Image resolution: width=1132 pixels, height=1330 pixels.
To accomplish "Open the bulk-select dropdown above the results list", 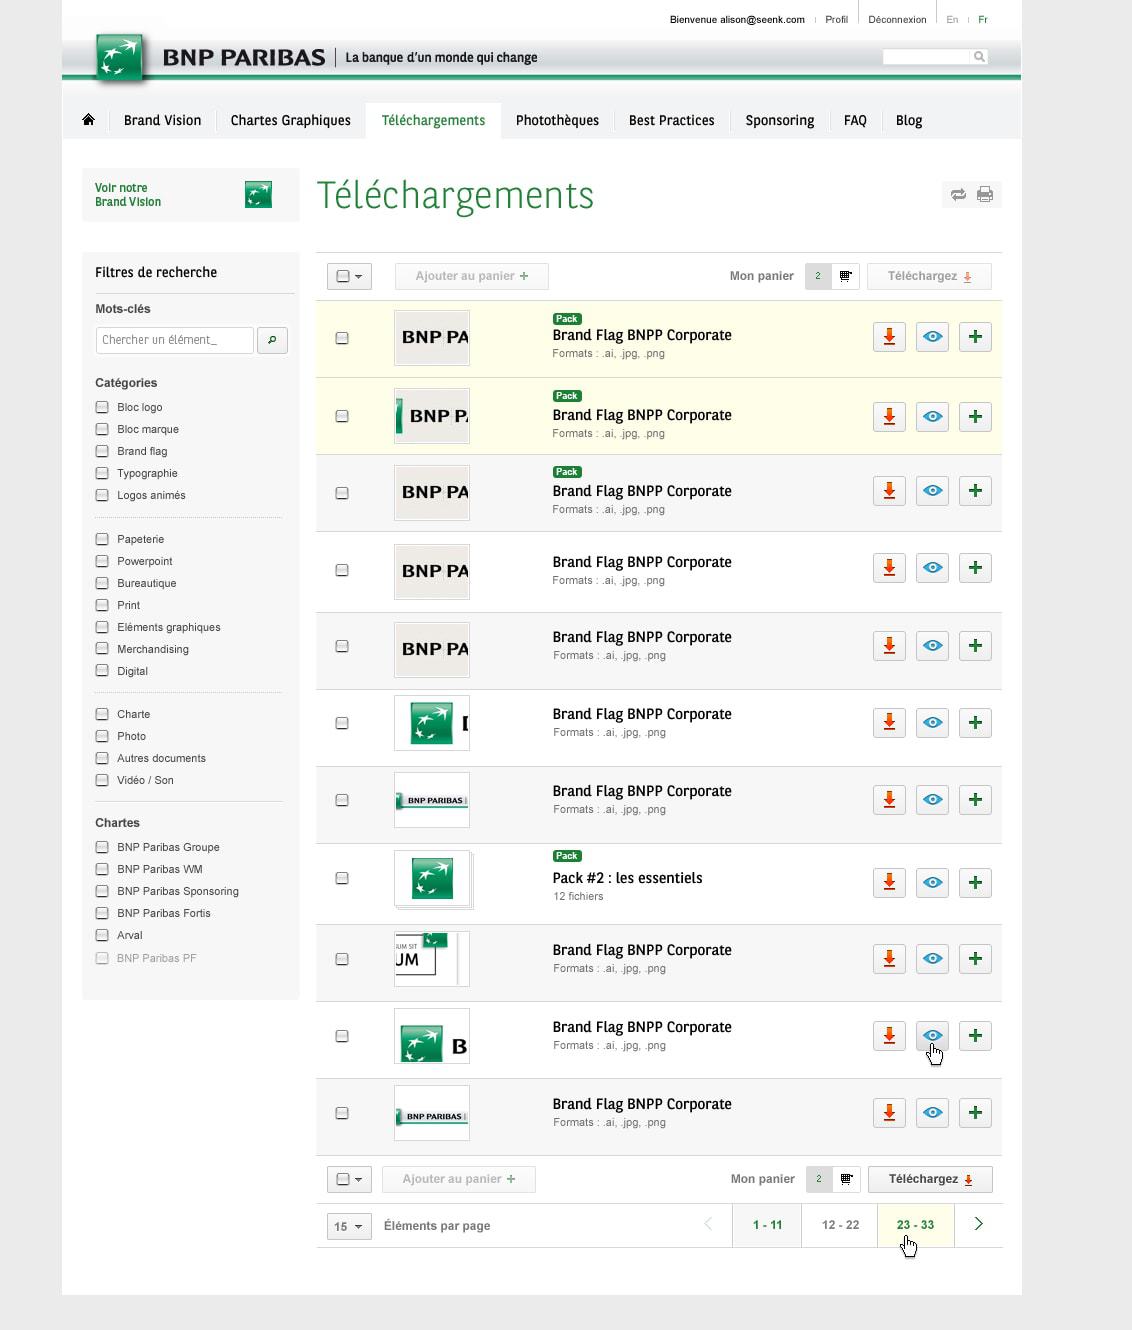I will coord(349,276).
